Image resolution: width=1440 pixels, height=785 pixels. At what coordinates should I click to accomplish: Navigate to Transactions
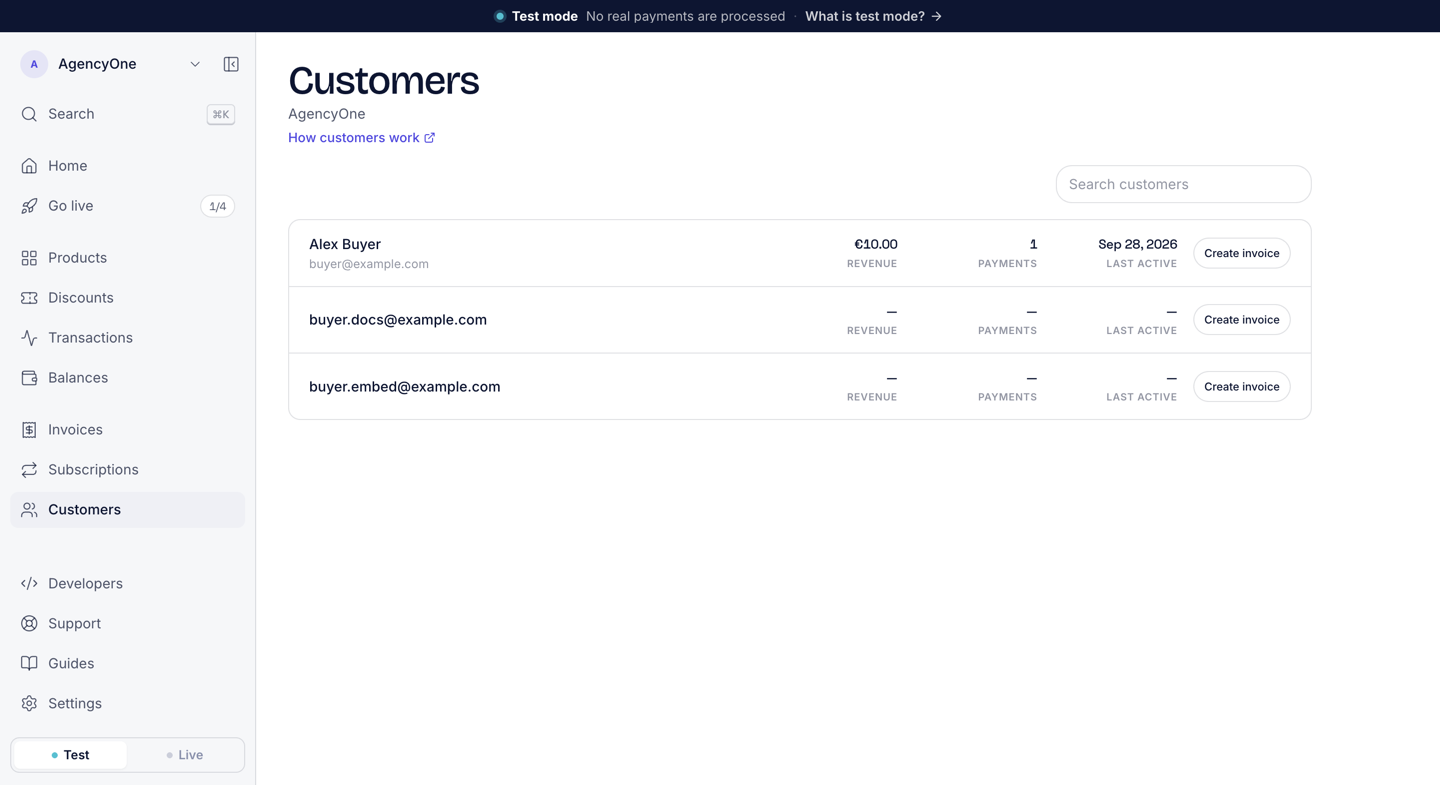click(128, 338)
